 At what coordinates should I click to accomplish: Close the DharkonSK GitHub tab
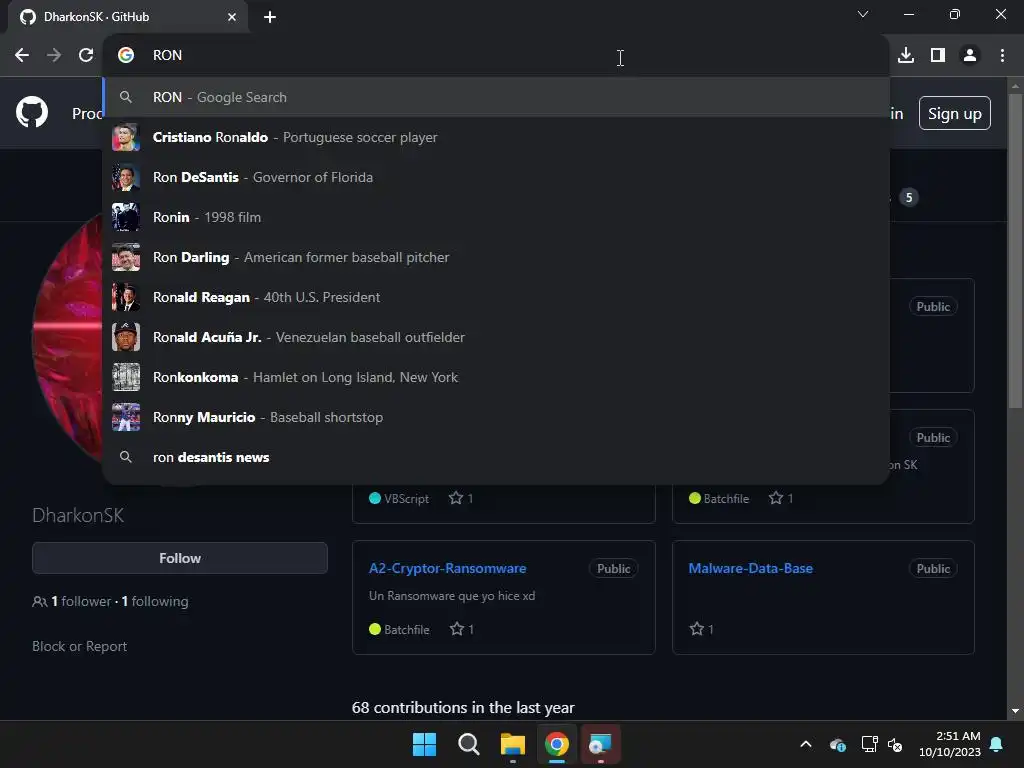232,17
